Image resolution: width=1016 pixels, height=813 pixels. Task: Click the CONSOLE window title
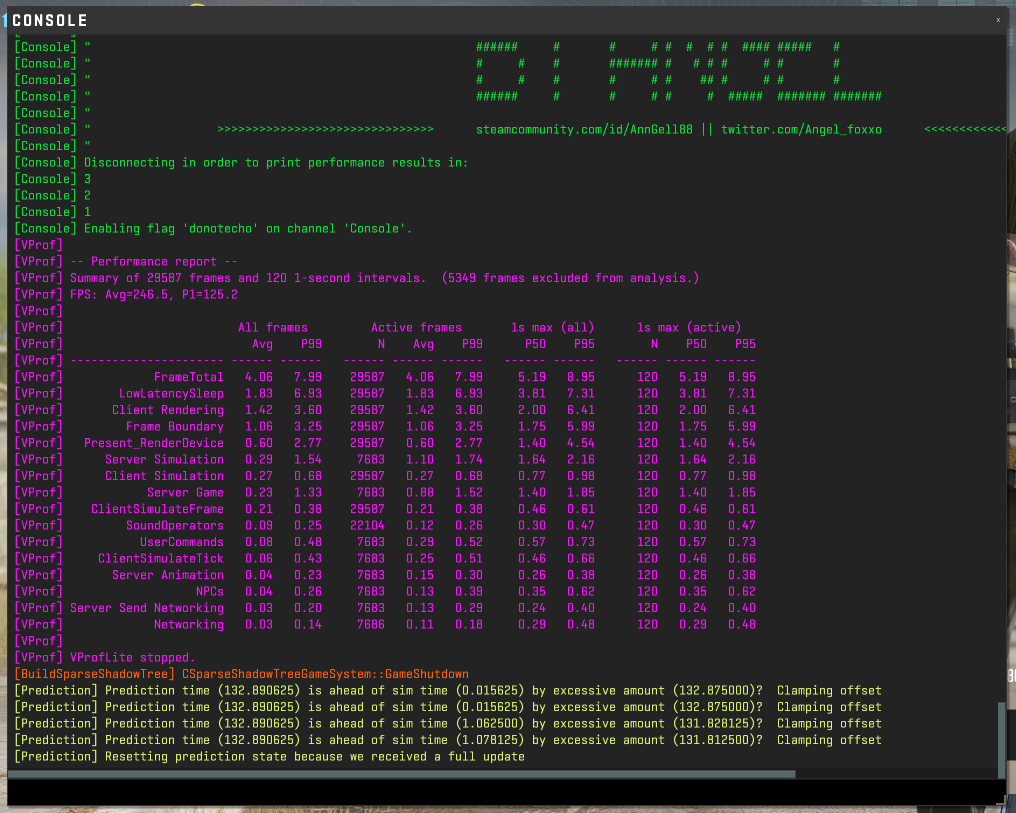pyautogui.click(x=50, y=21)
